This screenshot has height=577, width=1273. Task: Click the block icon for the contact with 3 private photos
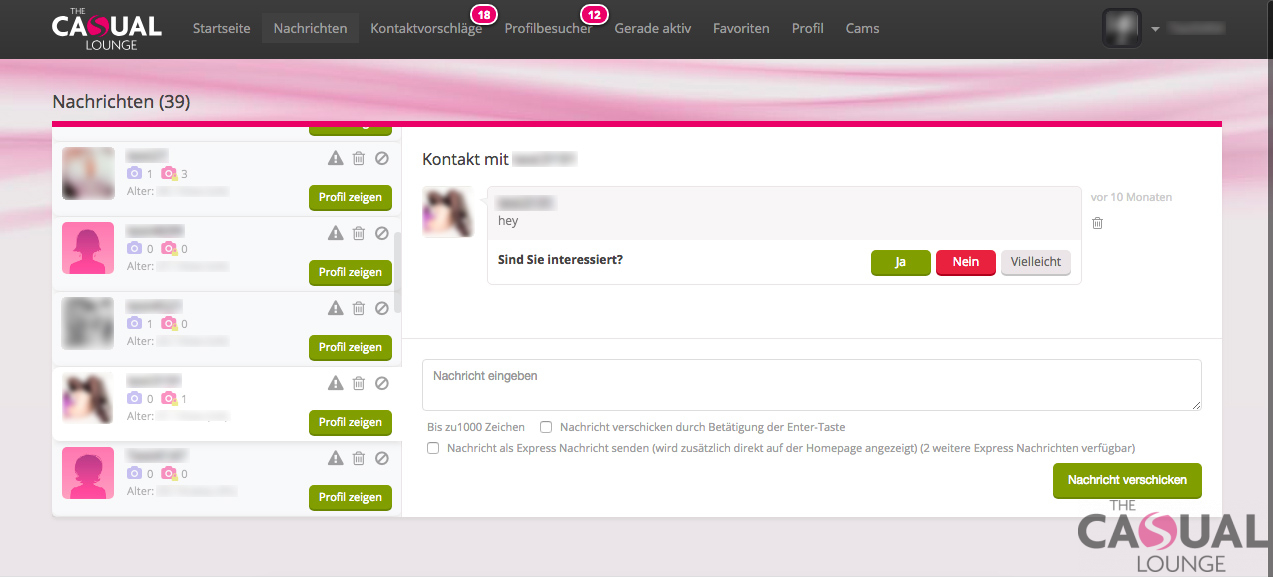(381, 158)
